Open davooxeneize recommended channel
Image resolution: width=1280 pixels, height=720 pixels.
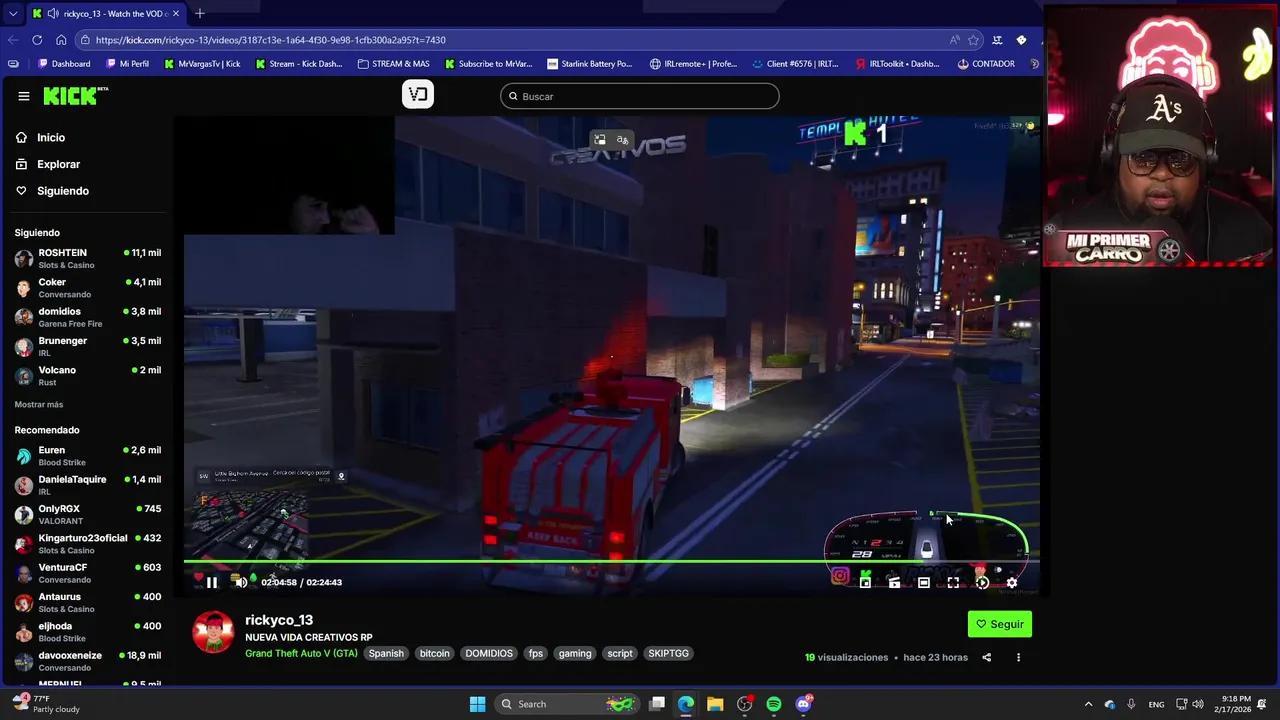[x=87, y=661]
